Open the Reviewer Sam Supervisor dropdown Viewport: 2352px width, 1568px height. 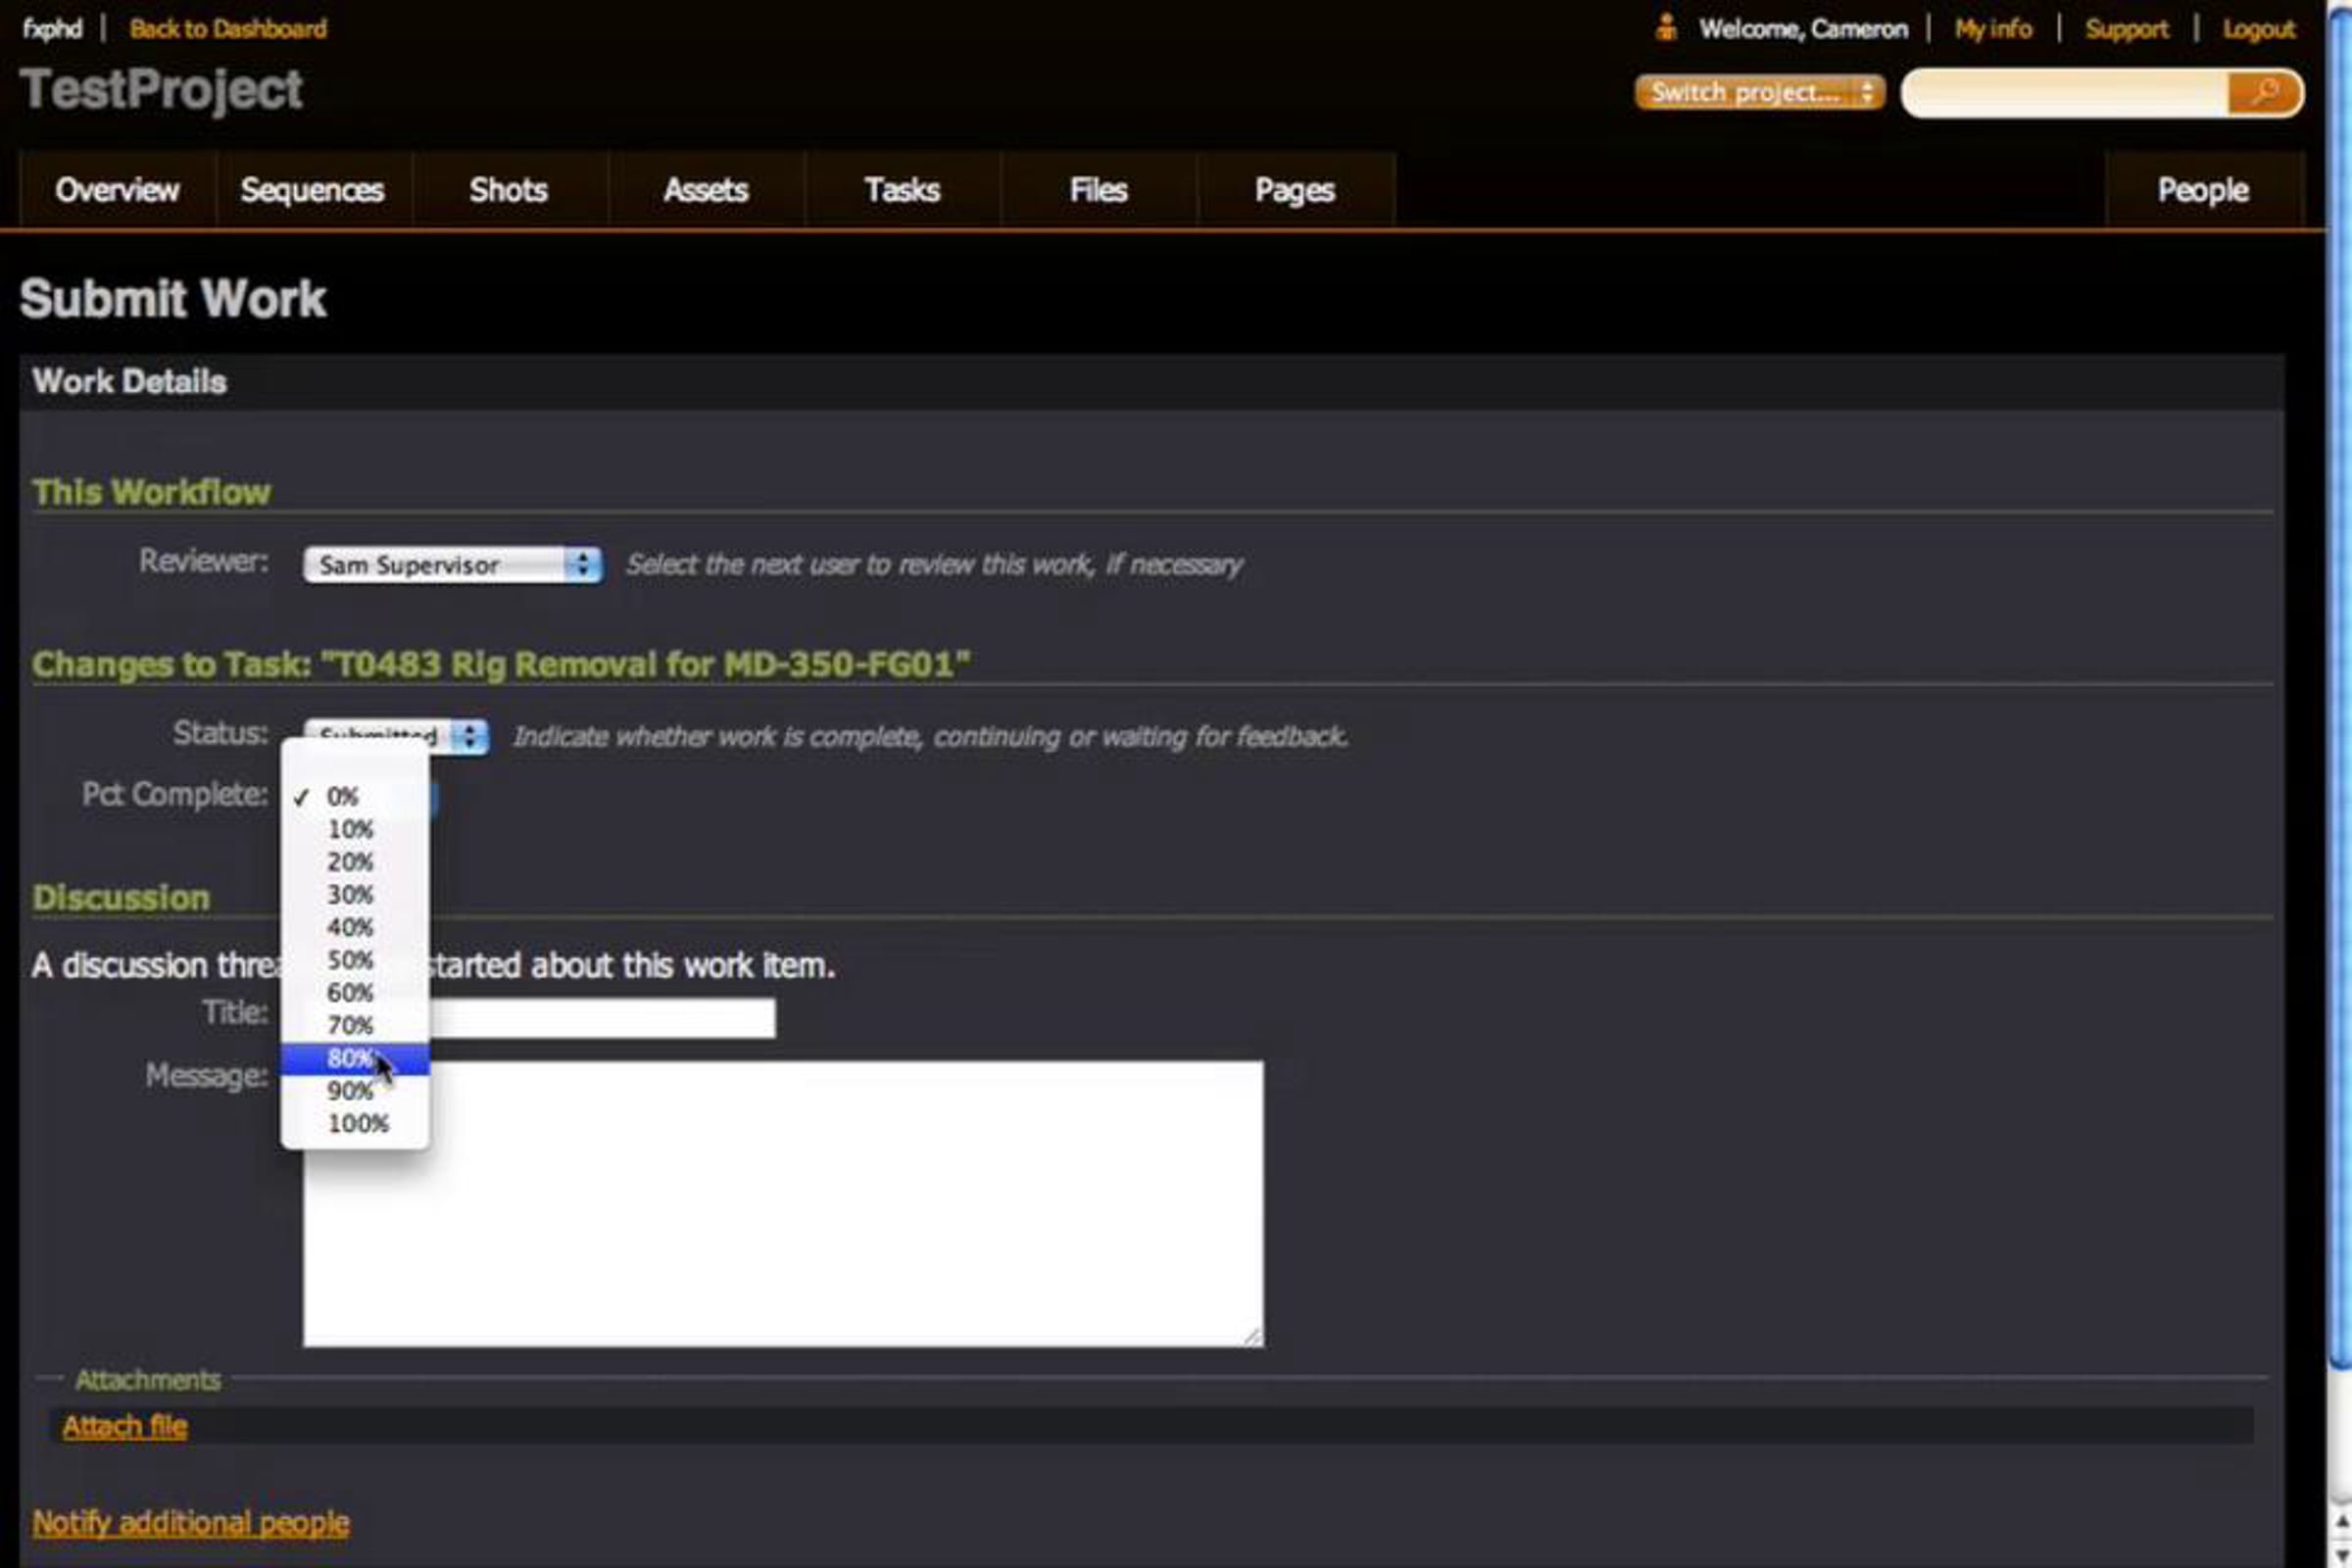tap(452, 565)
